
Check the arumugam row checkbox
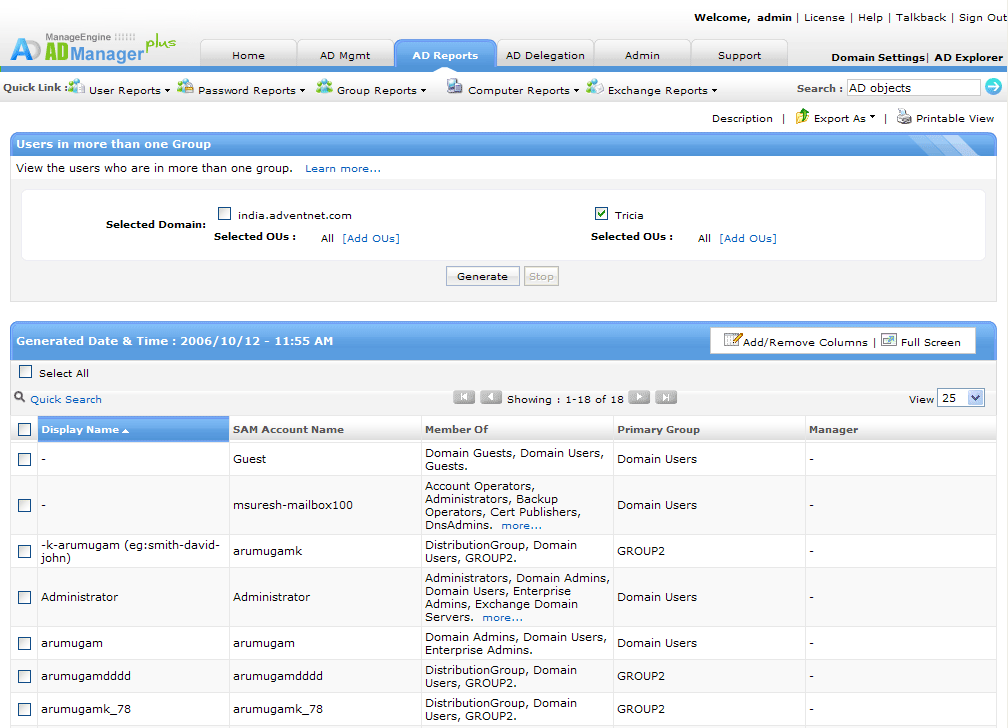click(24, 644)
